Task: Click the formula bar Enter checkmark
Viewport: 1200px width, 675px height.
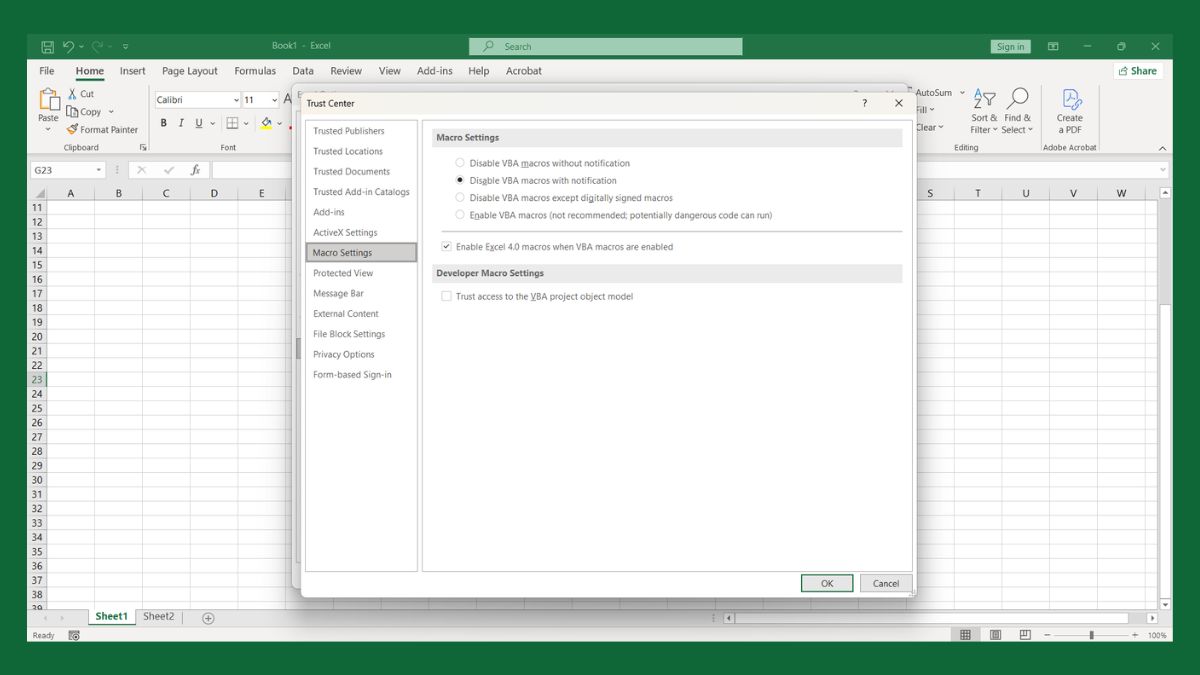Action: [169, 170]
